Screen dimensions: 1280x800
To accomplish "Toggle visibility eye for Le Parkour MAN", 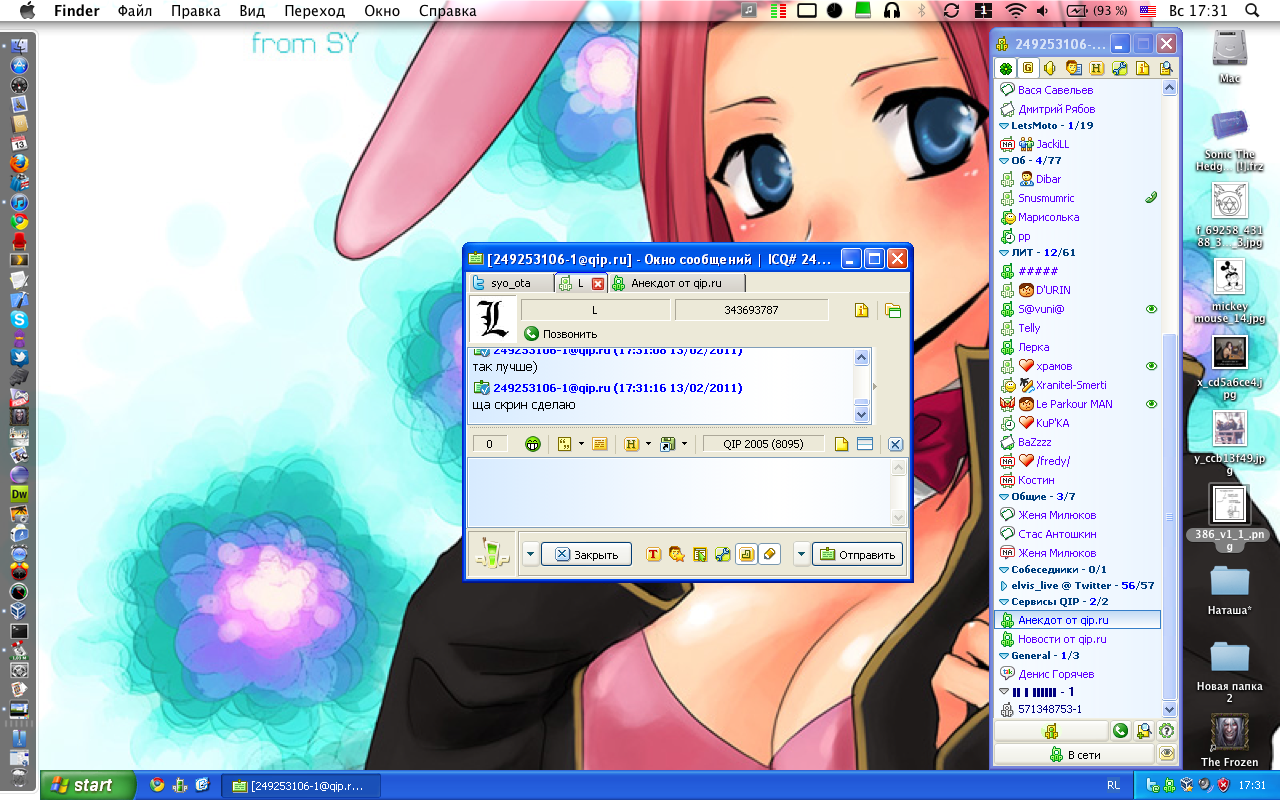I will pos(1151,404).
